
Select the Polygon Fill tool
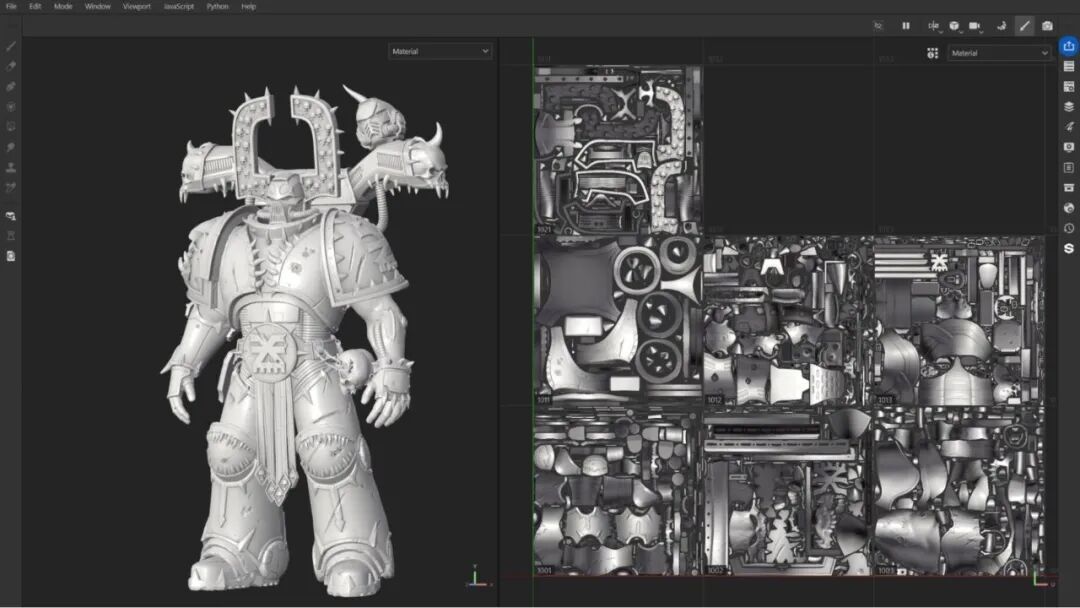[x=11, y=107]
